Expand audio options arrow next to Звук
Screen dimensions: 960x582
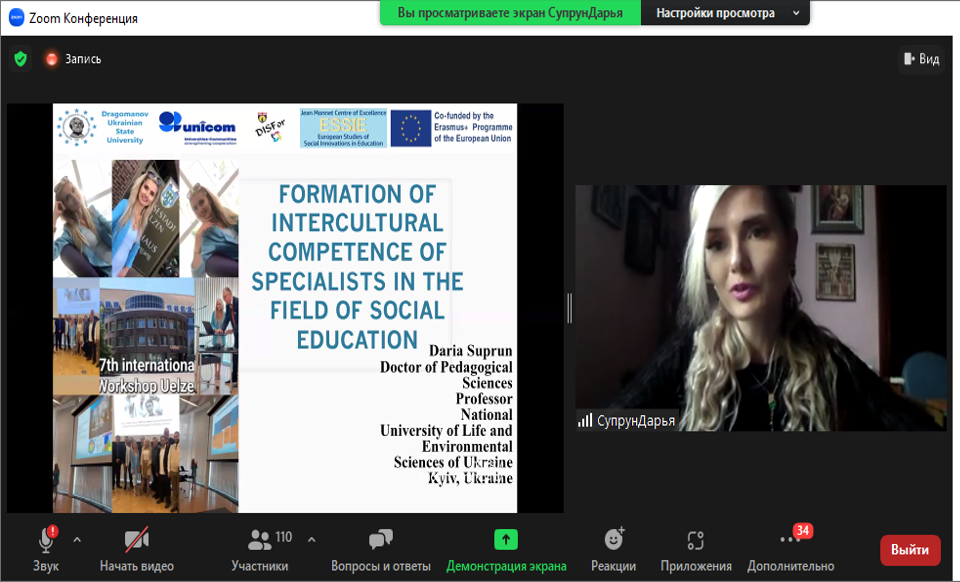tap(77, 540)
